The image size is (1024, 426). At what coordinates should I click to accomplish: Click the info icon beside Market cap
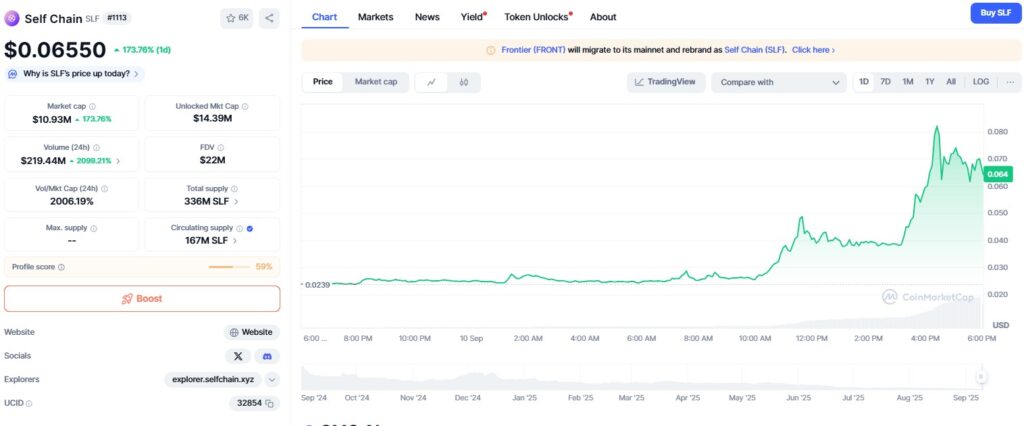point(93,106)
